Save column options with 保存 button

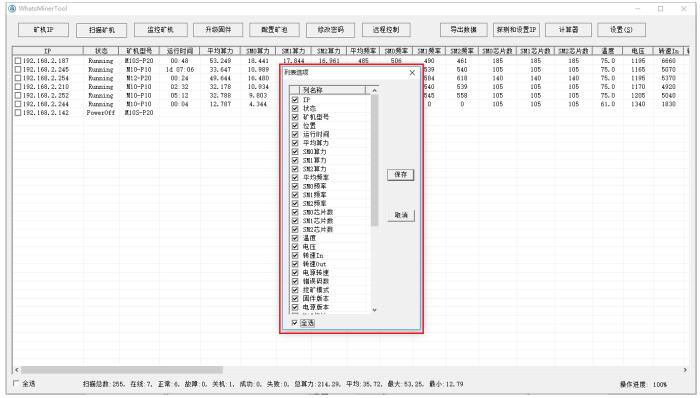click(400, 174)
